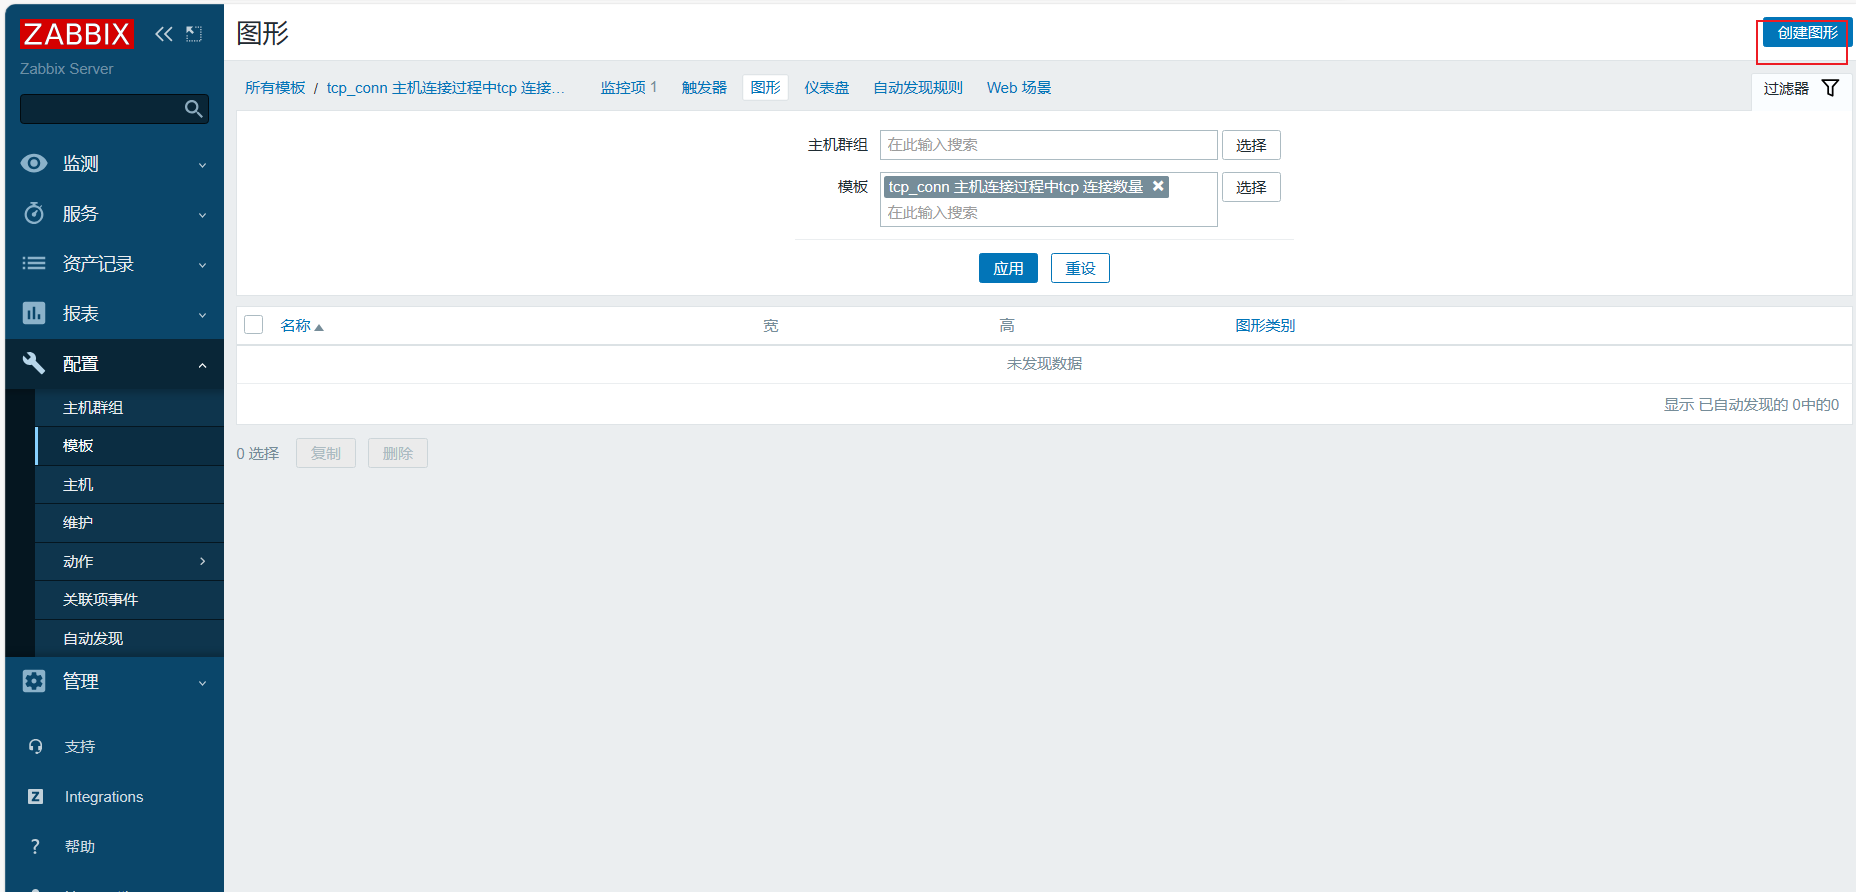Click the gear icon beside 管理
This screenshot has width=1856, height=892.
tap(34, 681)
